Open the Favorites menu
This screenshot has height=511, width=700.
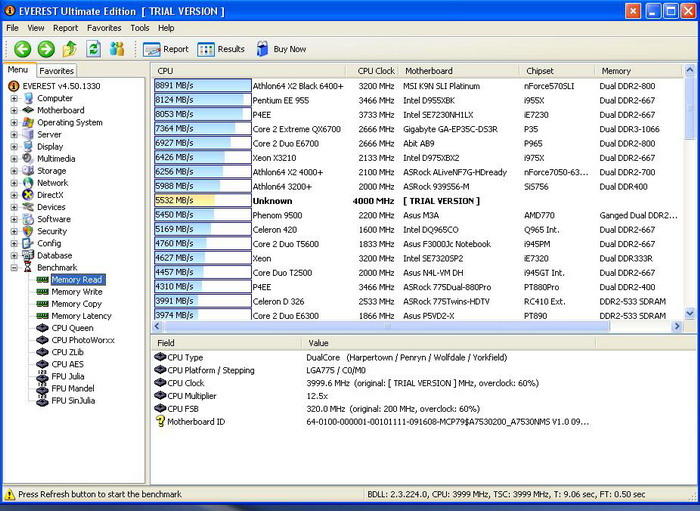pos(104,28)
